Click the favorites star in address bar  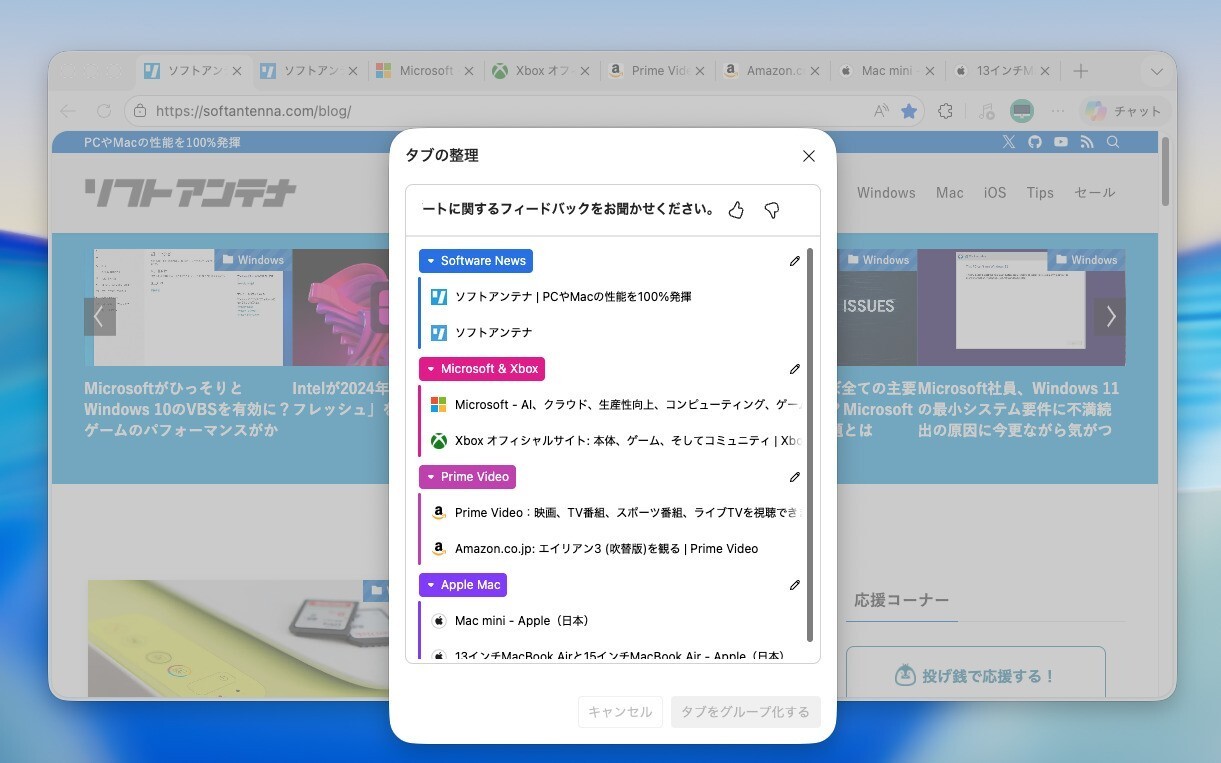pyautogui.click(x=909, y=111)
